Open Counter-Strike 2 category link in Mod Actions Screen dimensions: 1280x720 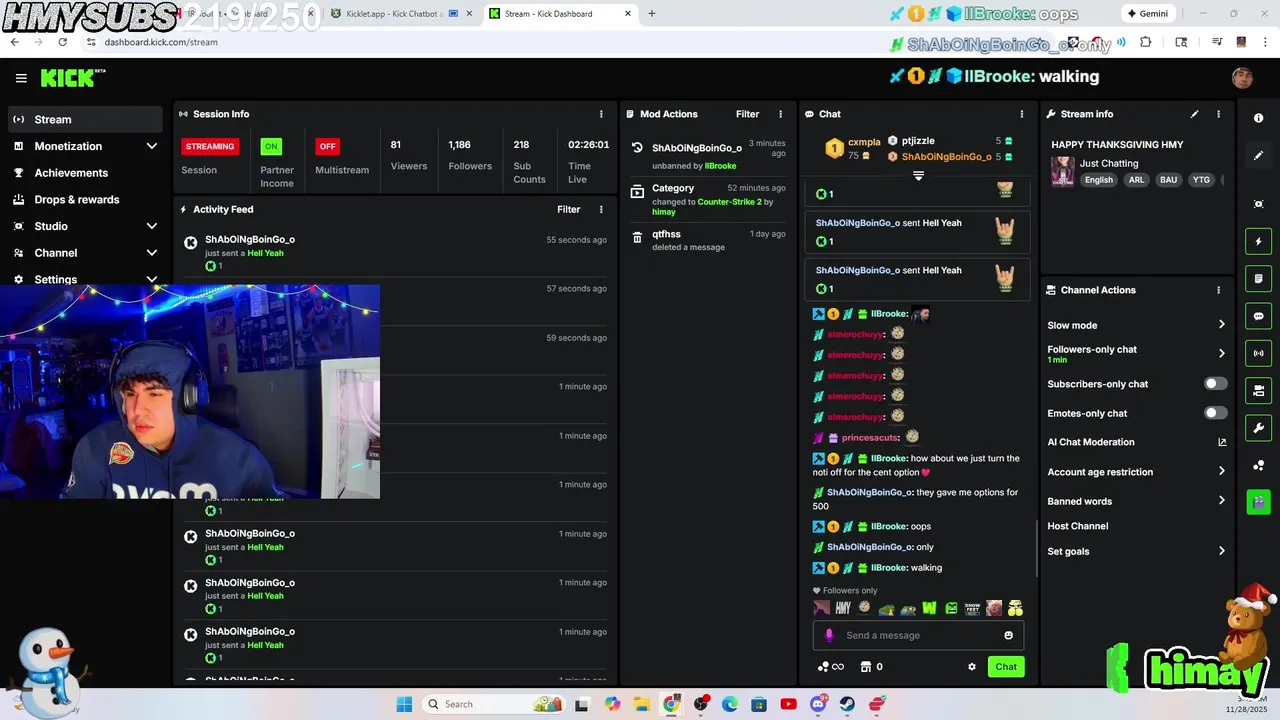coord(729,202)
